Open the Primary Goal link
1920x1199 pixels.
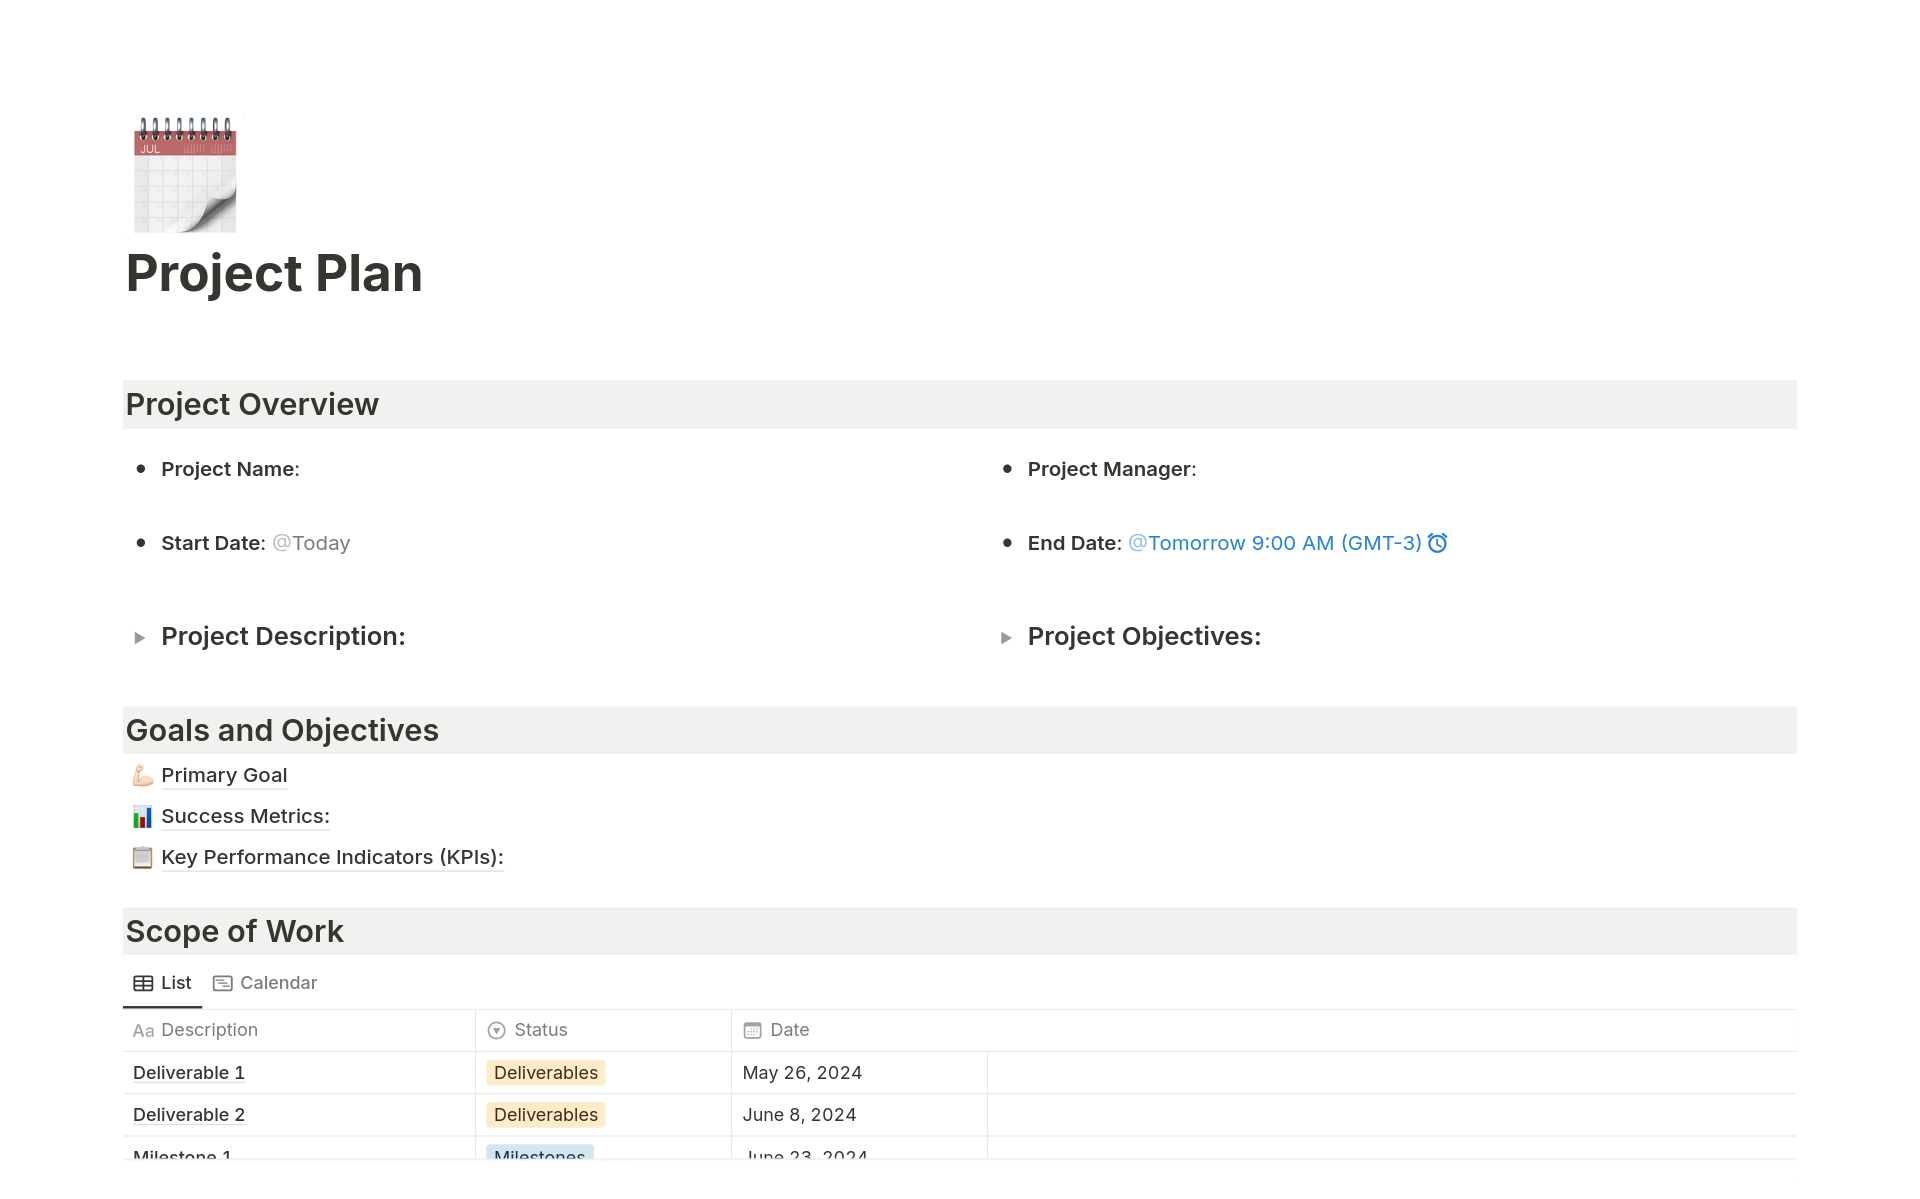pyautogui.click(x=223, y=775)
